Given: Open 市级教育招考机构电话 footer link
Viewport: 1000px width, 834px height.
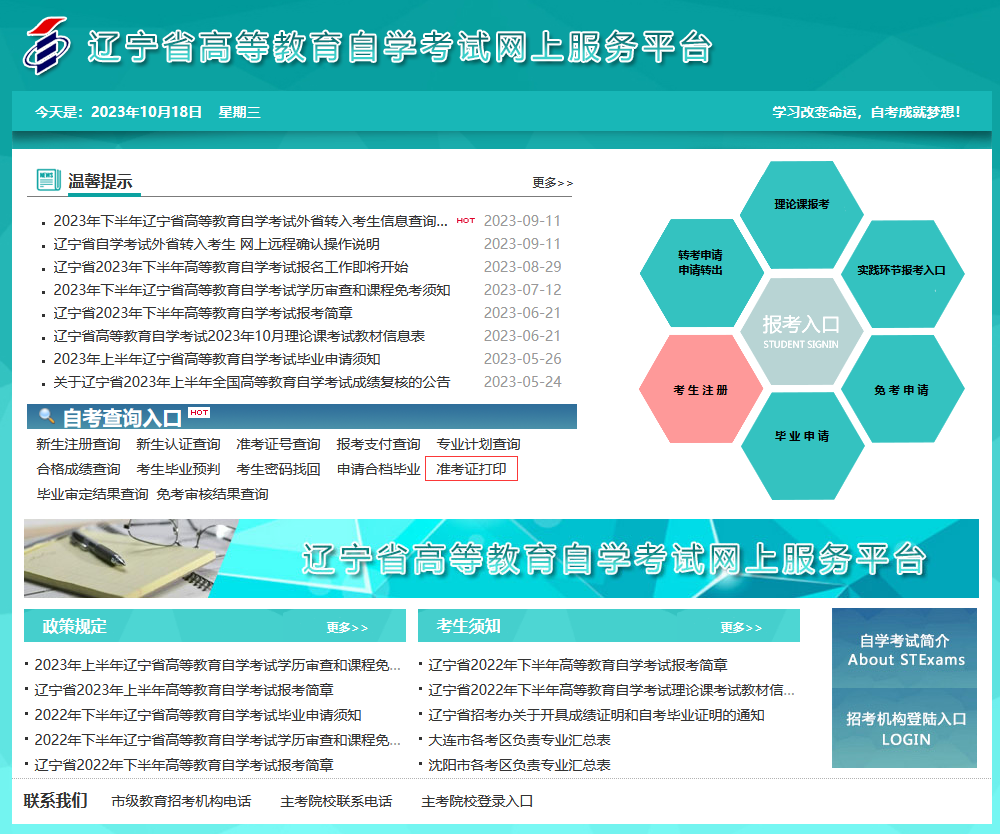Looking at the screenshot, I should coord(181,801).
